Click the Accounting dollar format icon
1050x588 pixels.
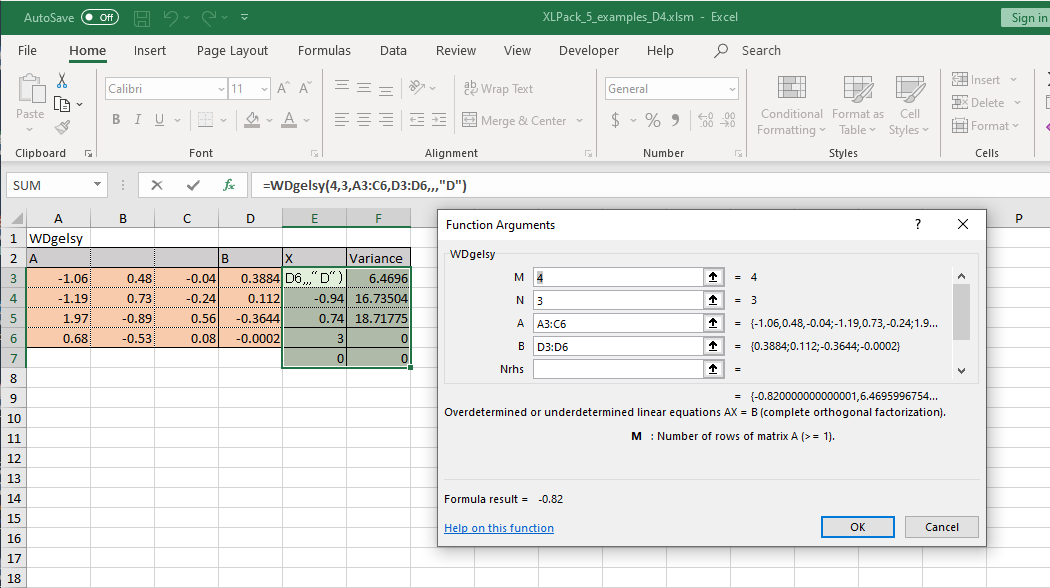click(x=615, y=121)
